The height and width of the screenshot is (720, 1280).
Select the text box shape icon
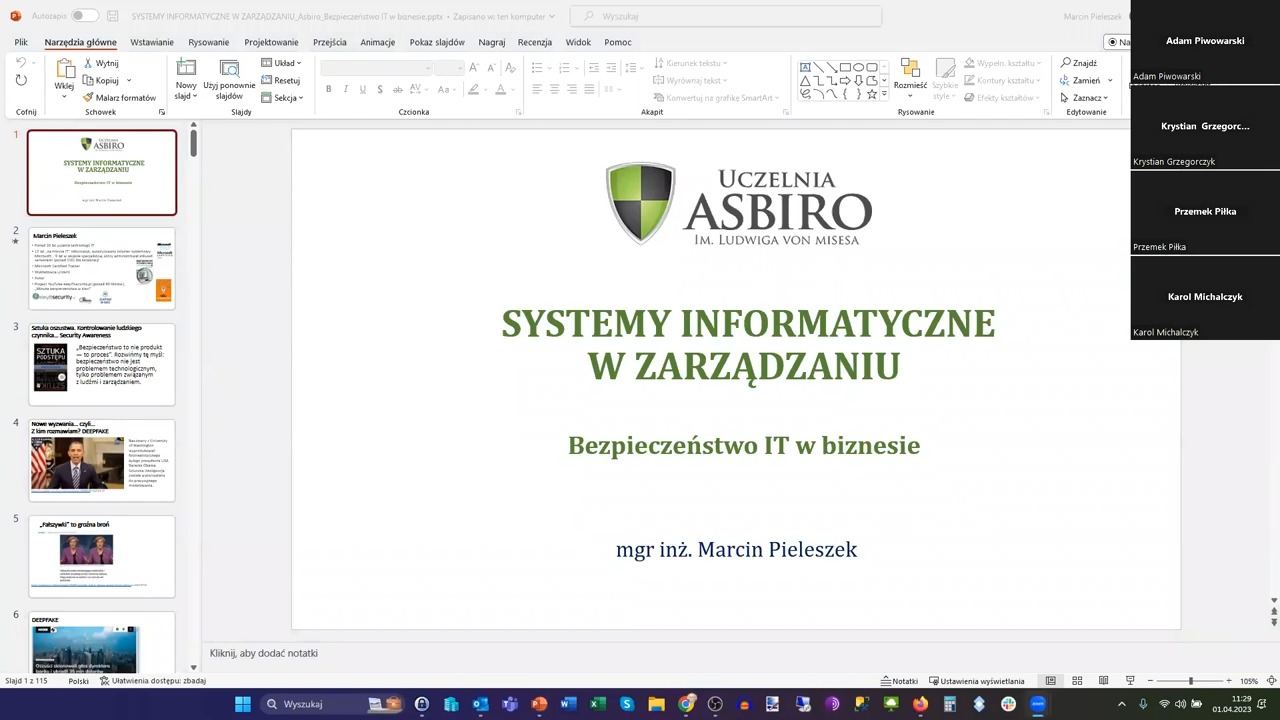click(x=806, y=67)
